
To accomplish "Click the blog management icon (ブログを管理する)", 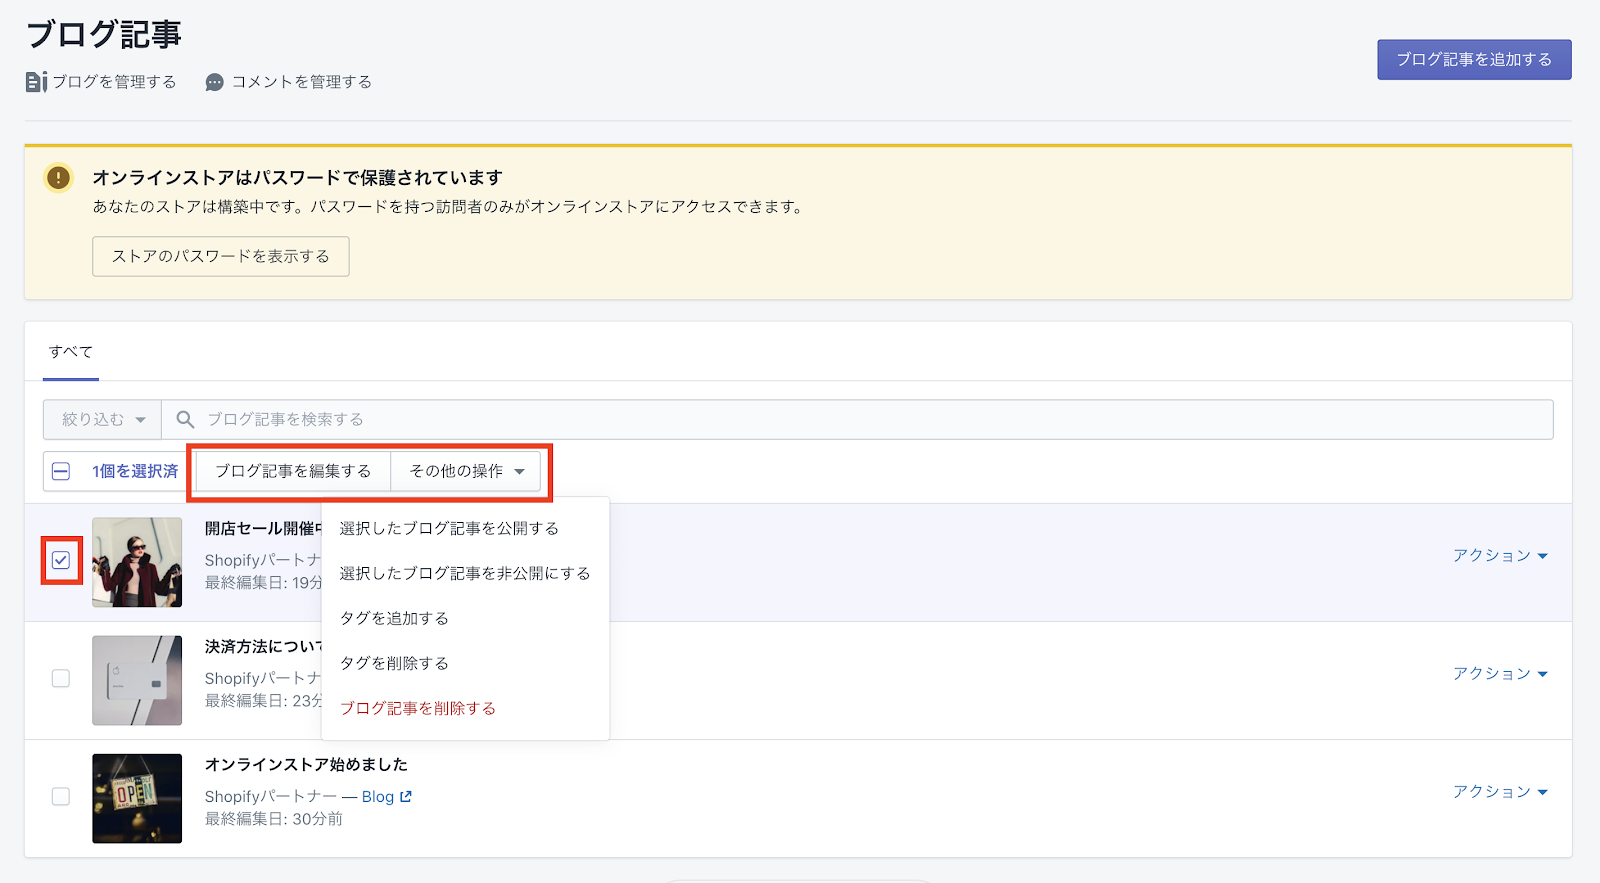I will 36,82.
